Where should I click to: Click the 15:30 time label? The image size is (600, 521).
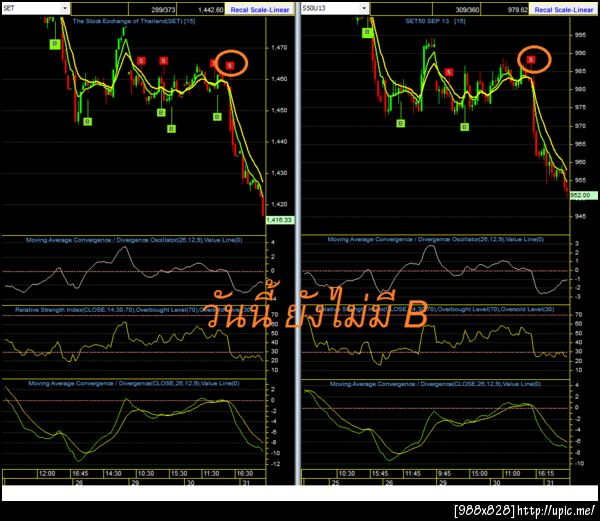point(179,474)
